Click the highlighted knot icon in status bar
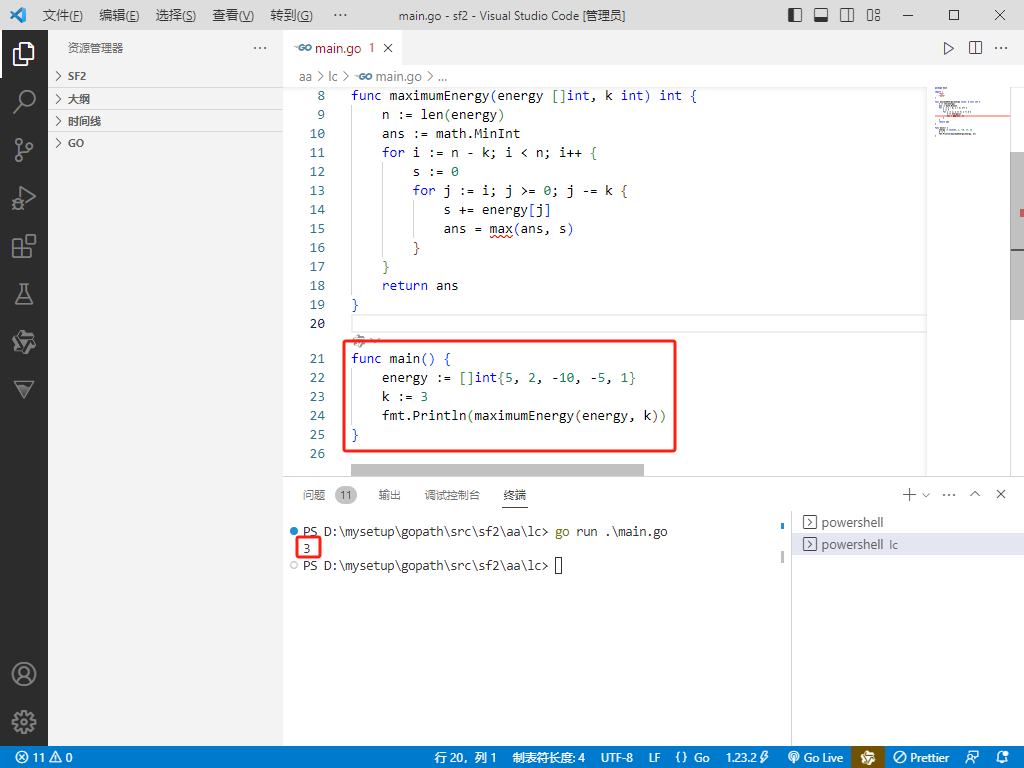Screen dimensions: 1024x768 click(x=868, y=758)
